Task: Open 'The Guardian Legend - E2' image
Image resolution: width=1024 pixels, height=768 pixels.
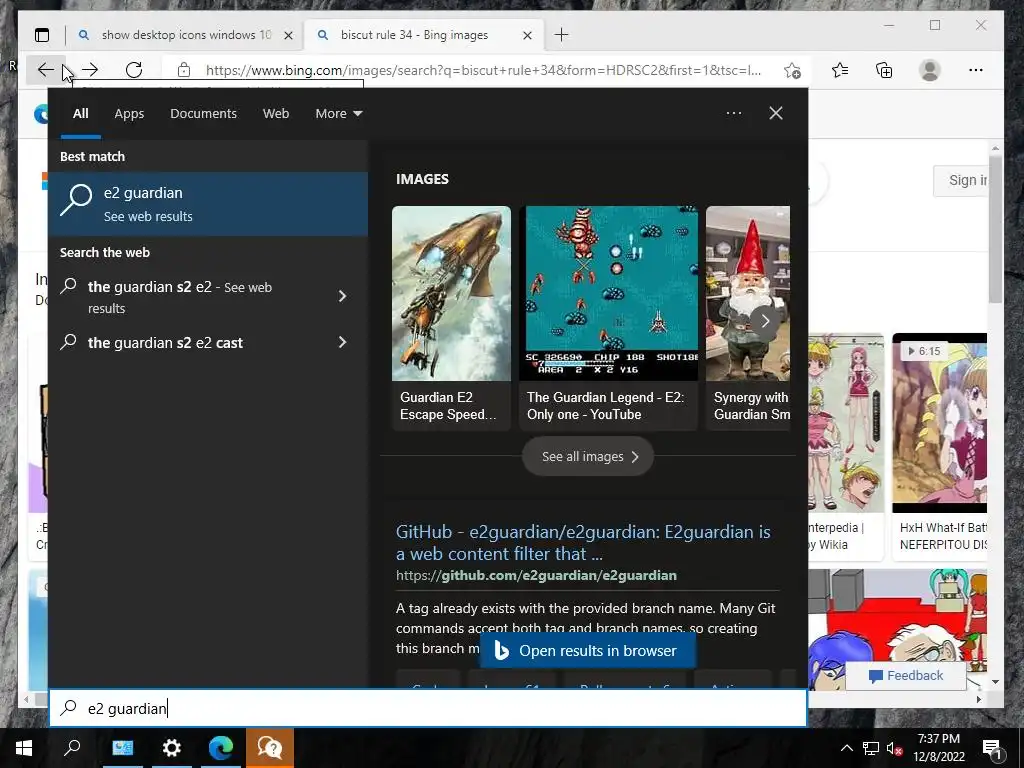Action: click(609, 318)
